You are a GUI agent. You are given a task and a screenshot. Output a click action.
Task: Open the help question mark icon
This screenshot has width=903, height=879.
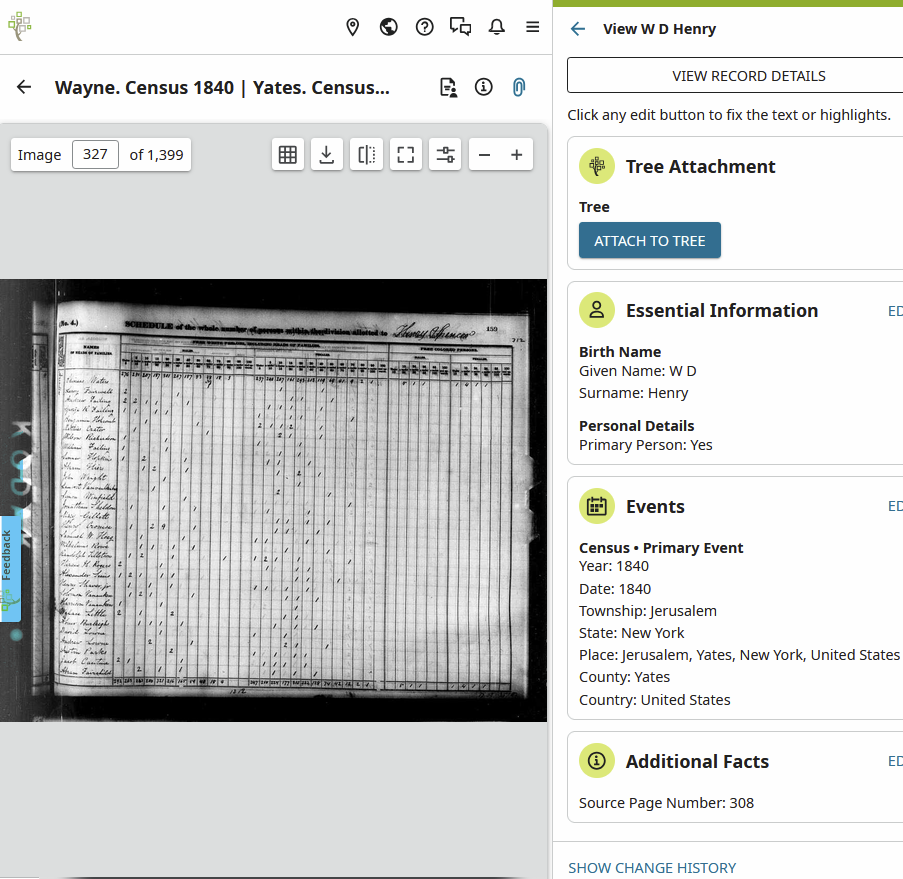click(424, 27)
